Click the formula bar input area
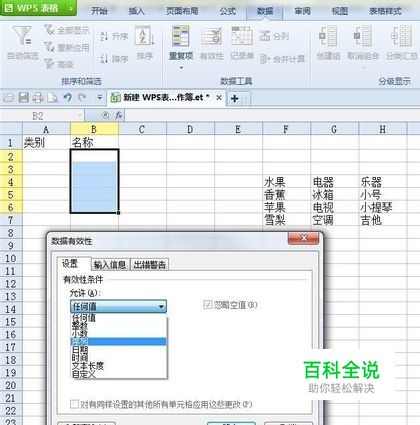The width and height of the screenshot is (420, 425). [x=272, y=116]
